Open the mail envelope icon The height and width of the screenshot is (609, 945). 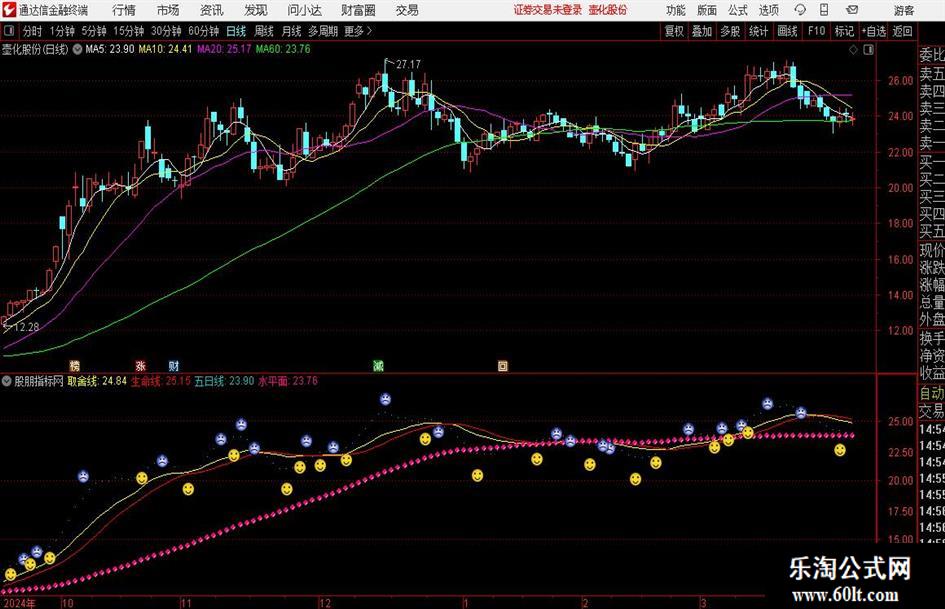pos(852,10)
